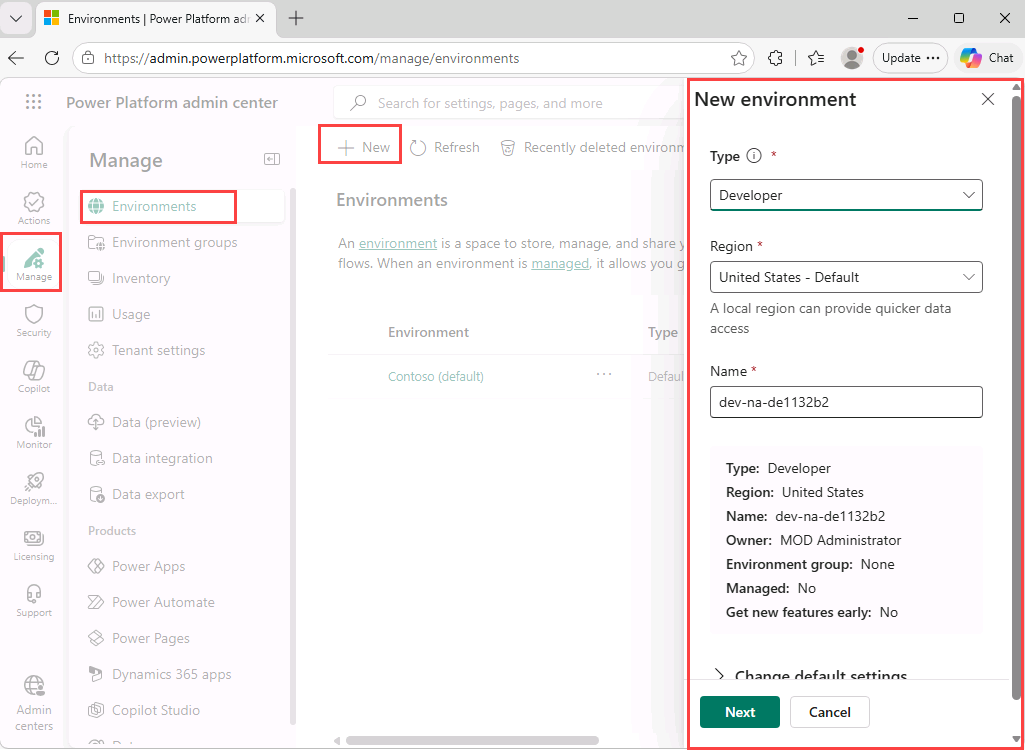This screenshot has width=1025, height=750.
Task: Collapse the Manage navigation pane icon
Action: tap(272, 159)
